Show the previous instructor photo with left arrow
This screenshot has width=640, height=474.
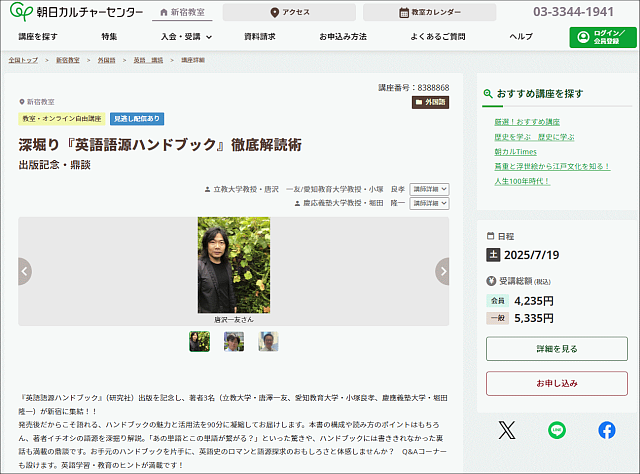pos(24,271)
